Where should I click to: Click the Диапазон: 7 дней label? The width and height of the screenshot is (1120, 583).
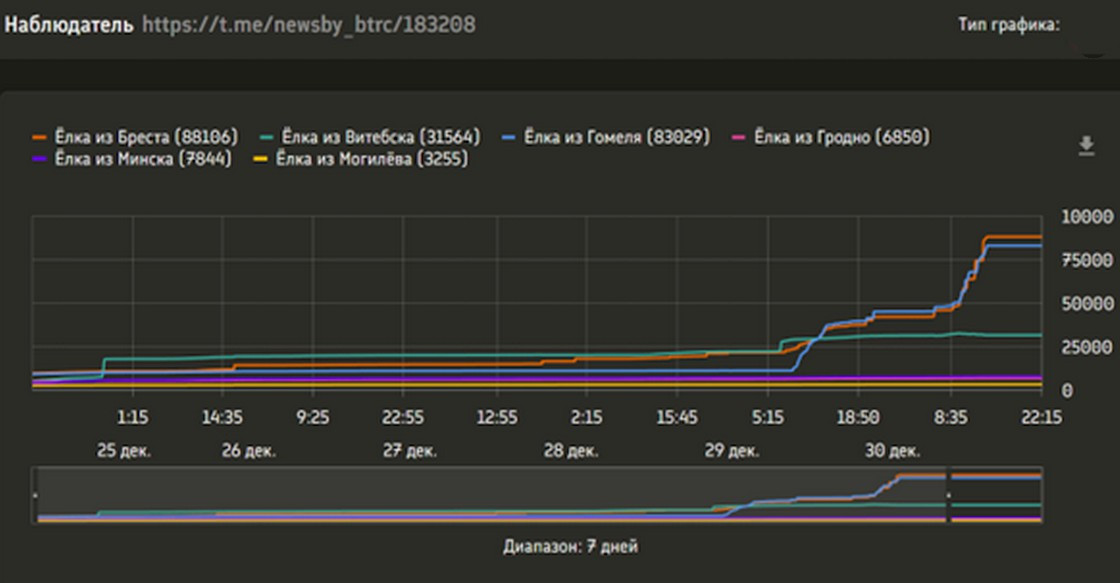click(x=570, y=547)
